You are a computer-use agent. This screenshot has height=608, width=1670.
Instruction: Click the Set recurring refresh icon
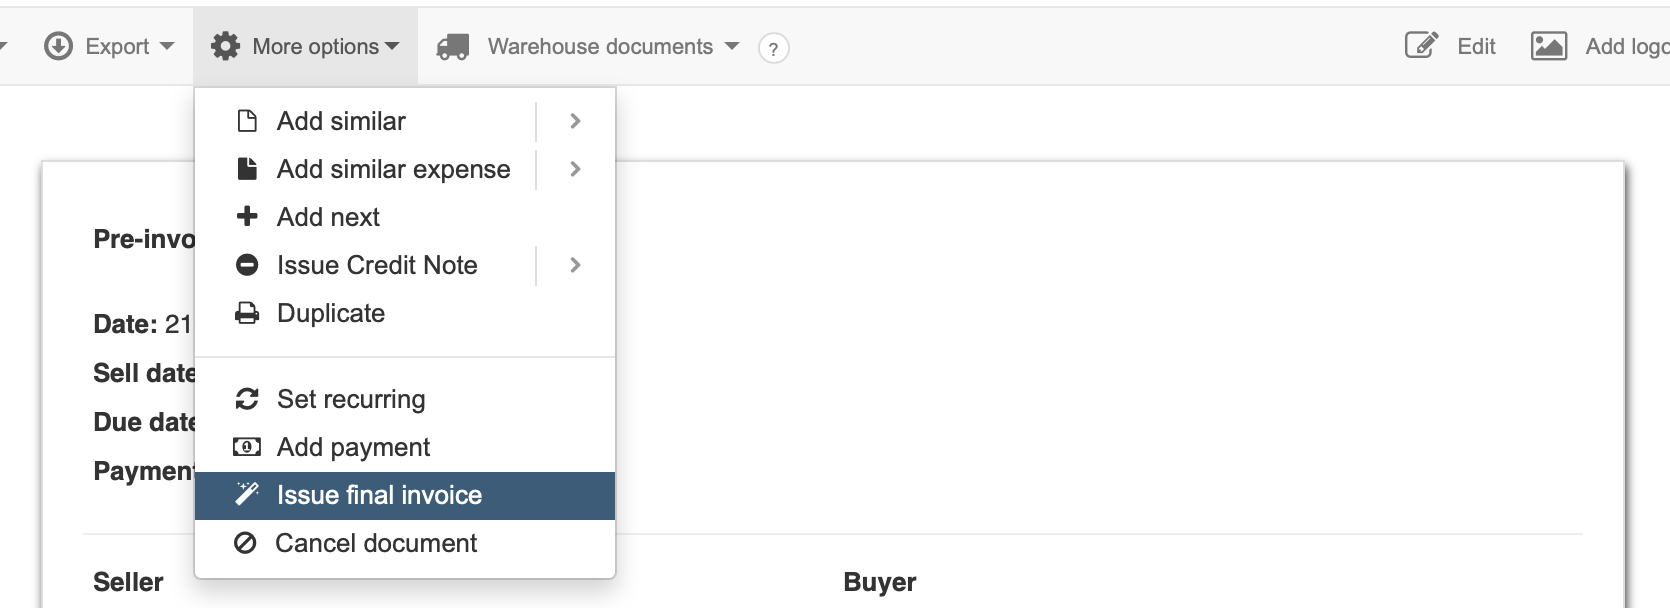(248, 398)
